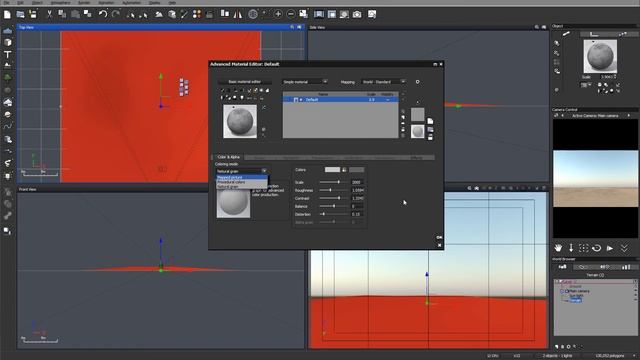Click the double chevron icon in Camera Control

624,248
